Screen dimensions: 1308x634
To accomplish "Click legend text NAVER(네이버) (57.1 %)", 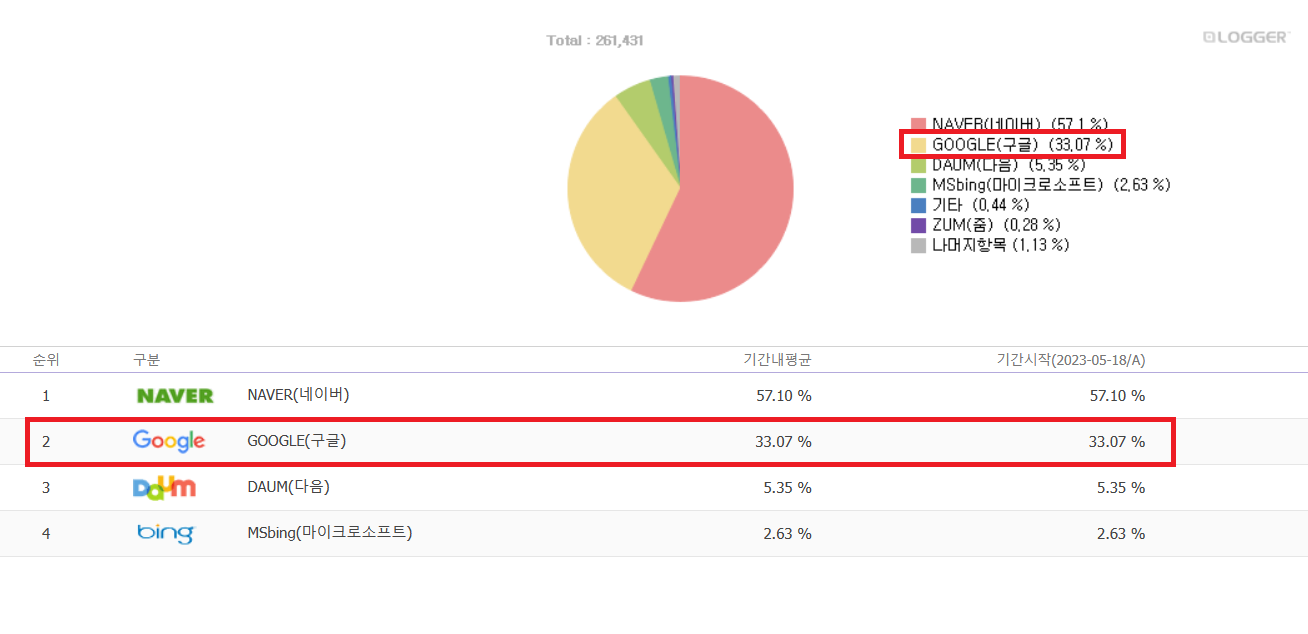I will pos(1020,124).
